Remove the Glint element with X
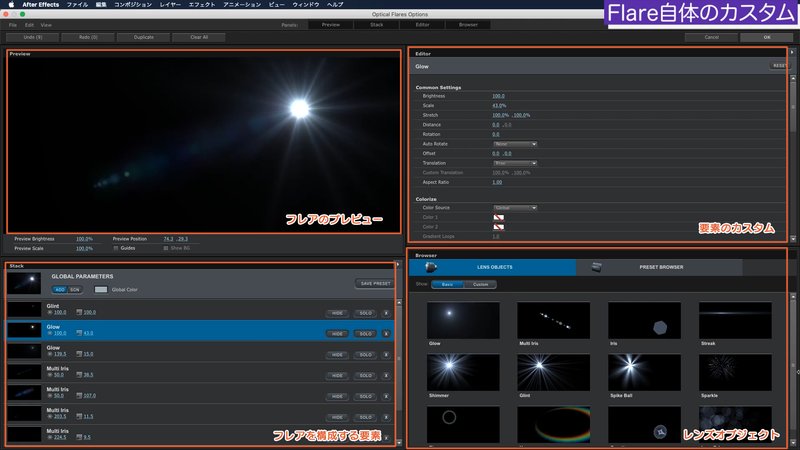The image size is (800, 450). (x=386, y=313)
